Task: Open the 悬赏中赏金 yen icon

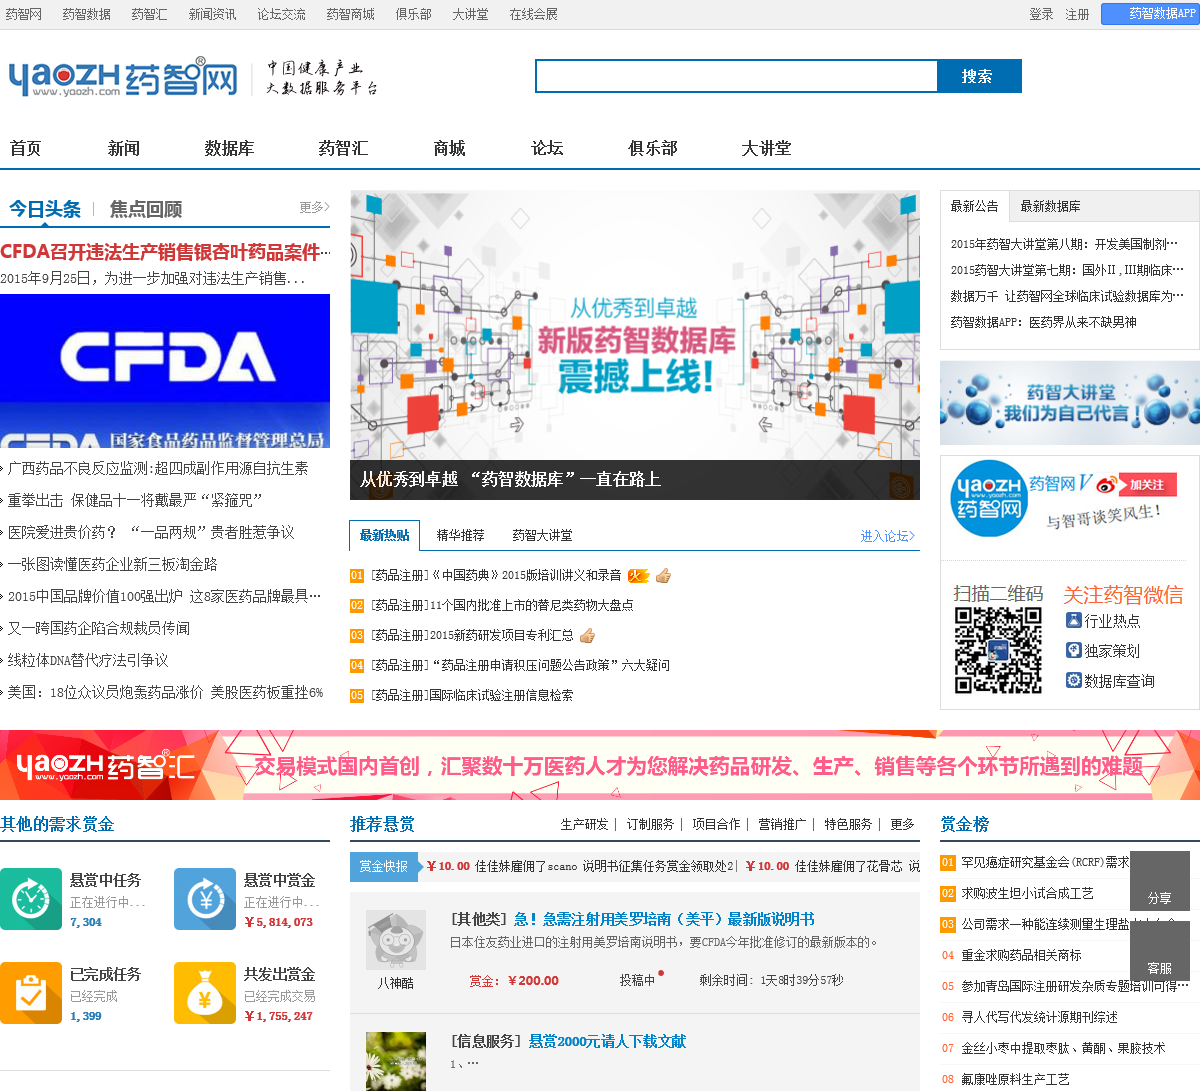Action: 205,899
